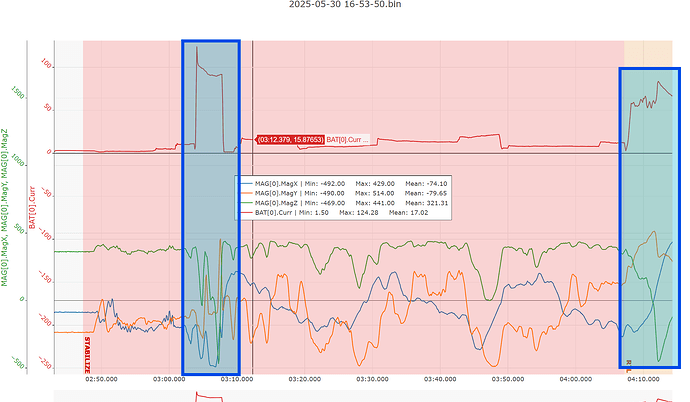Click the MagZ Mean: 321.31 legend value
The image size is (690, 402).
point(426,203)
